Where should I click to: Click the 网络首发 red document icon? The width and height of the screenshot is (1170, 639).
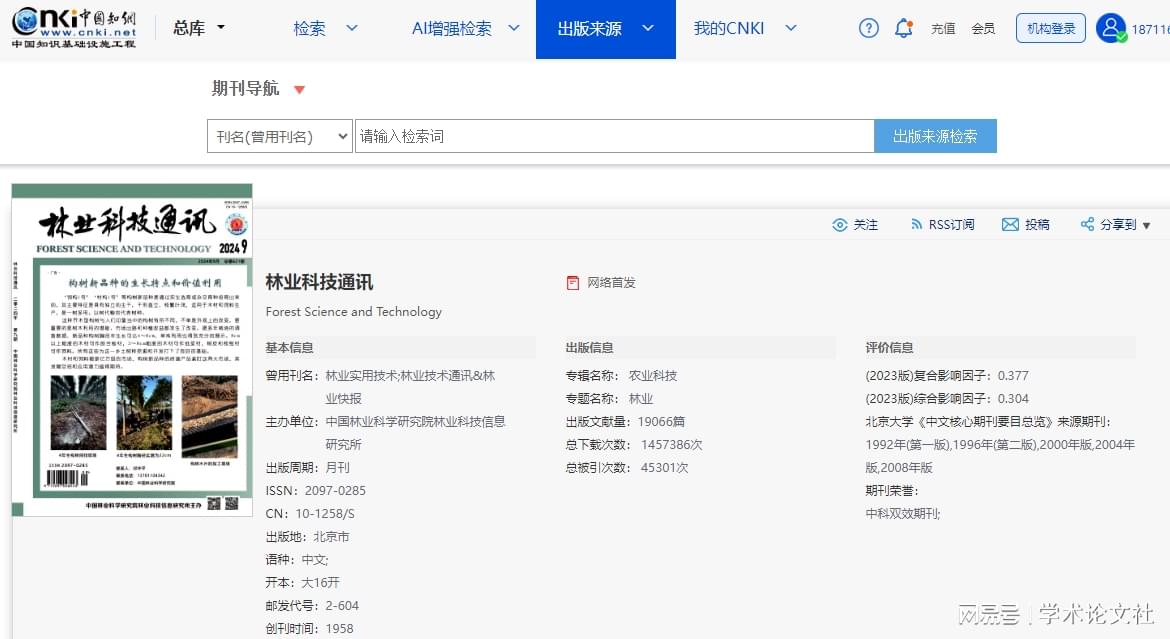(573, 283)
